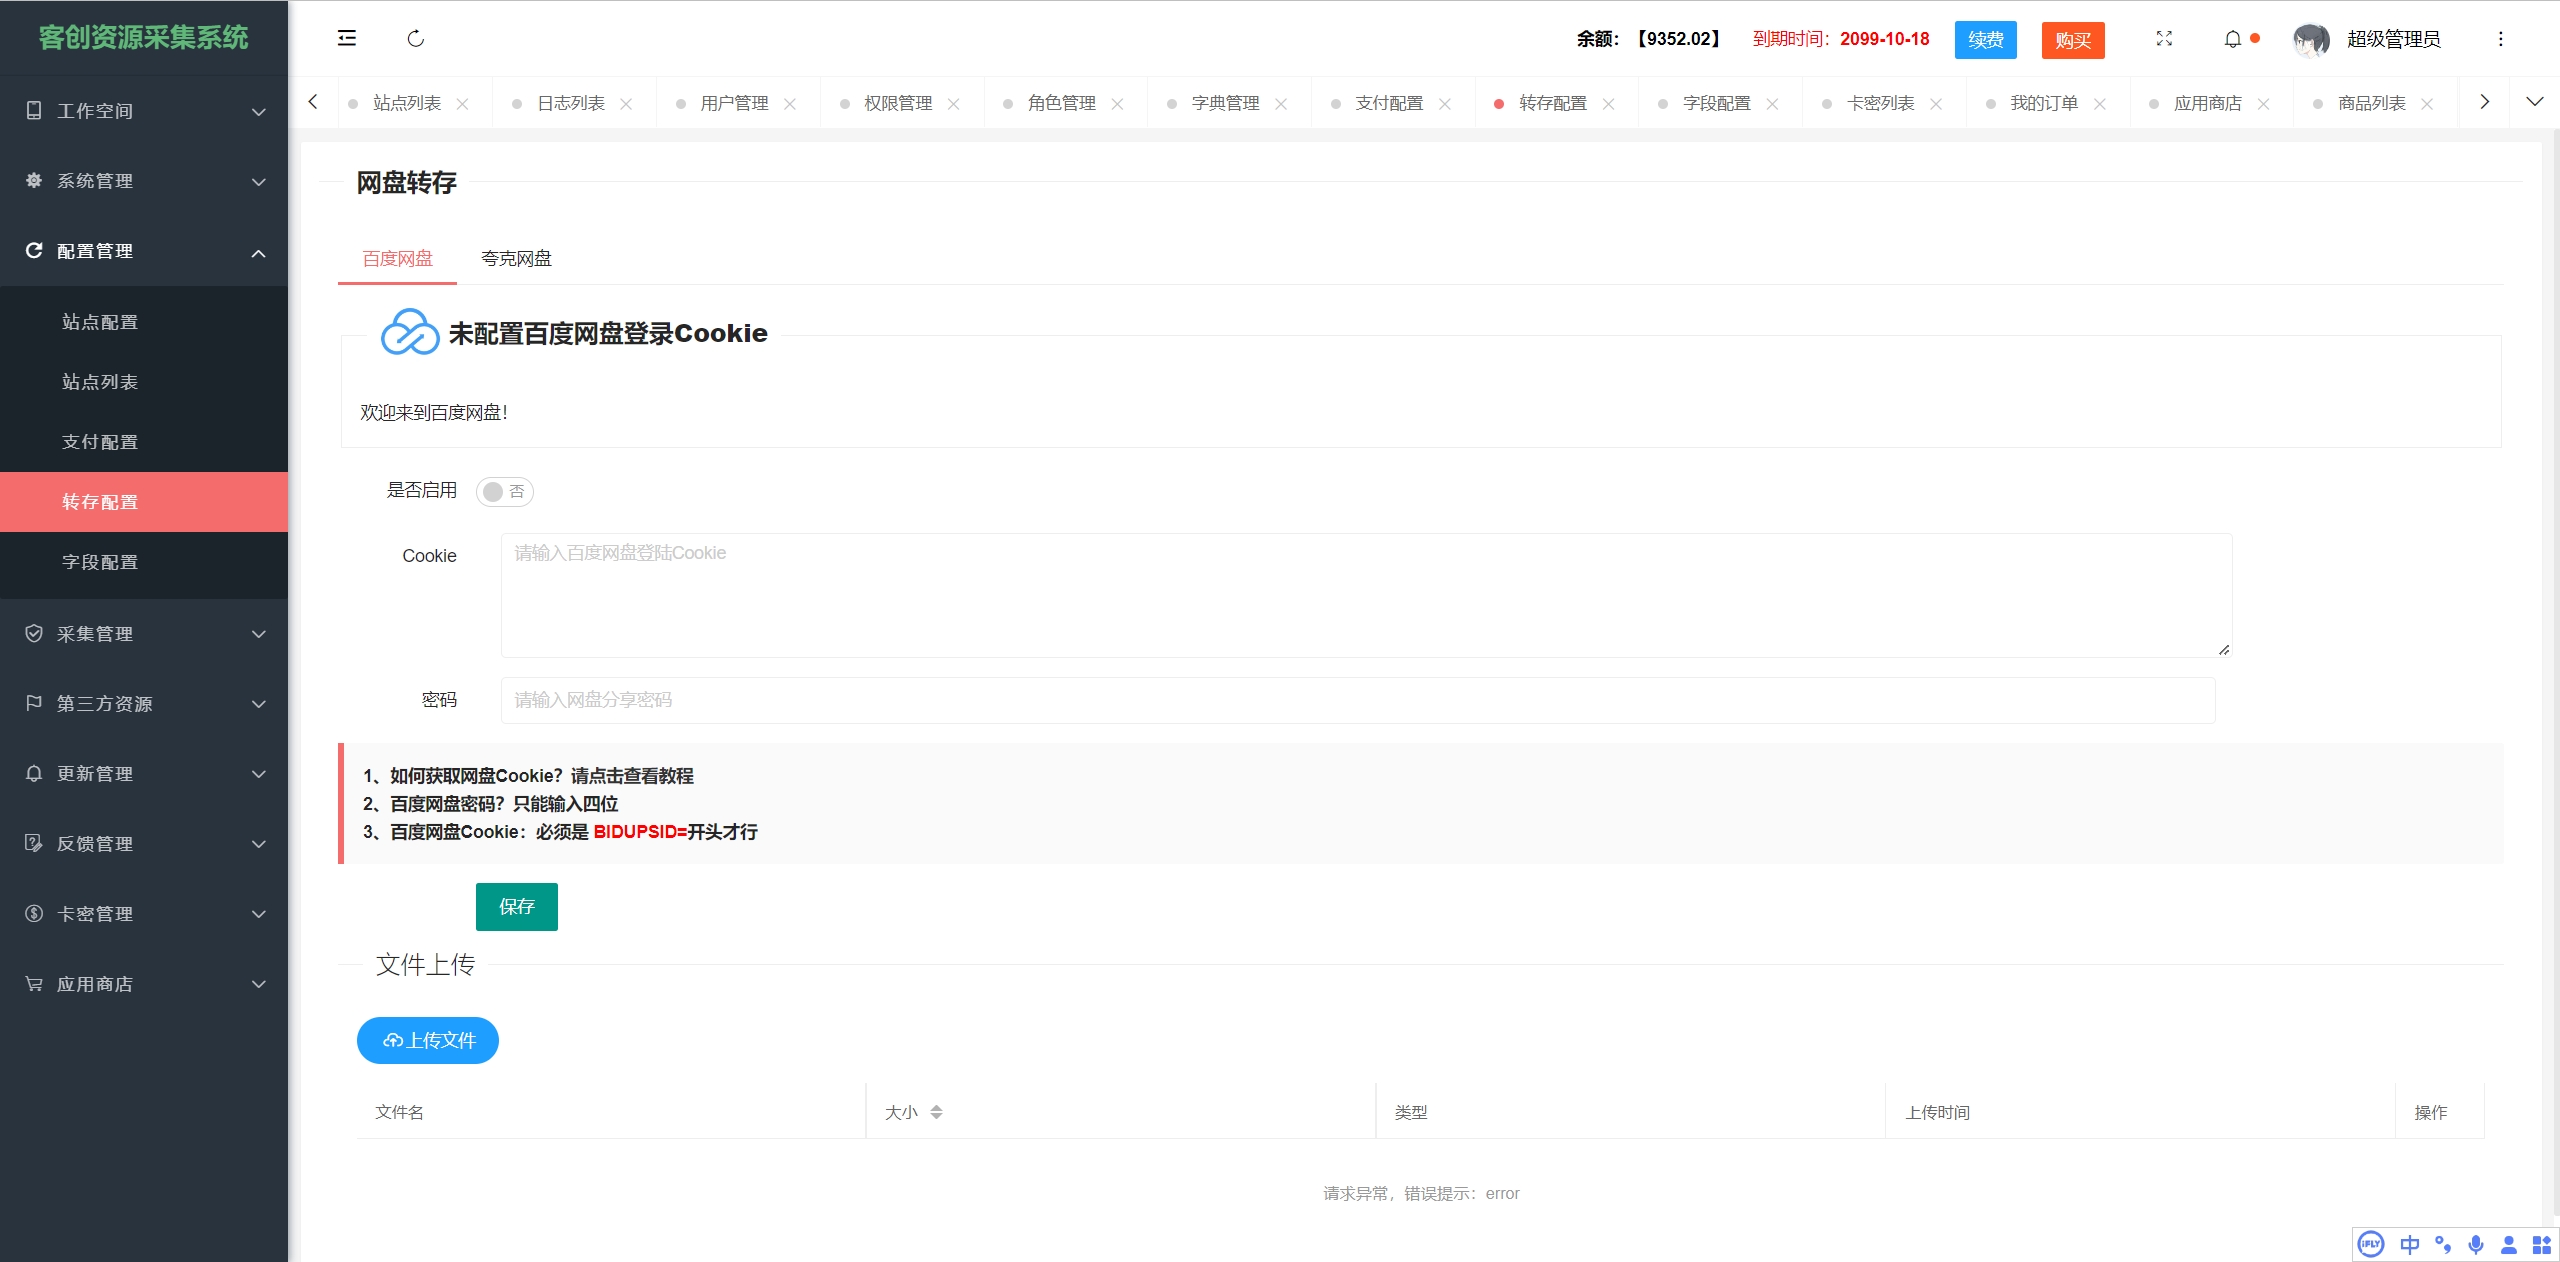The image size is (2560, 1262).
Task: Click the orange 购买 button
Action: tap(2073, 40)
